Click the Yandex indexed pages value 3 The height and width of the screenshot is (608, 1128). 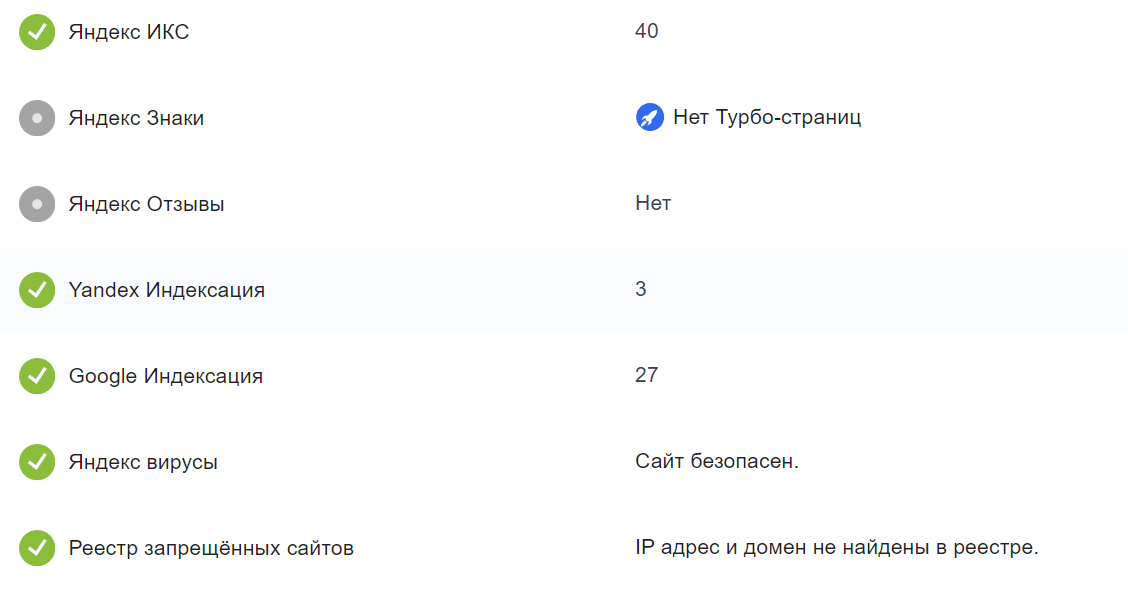click(641, 289)
